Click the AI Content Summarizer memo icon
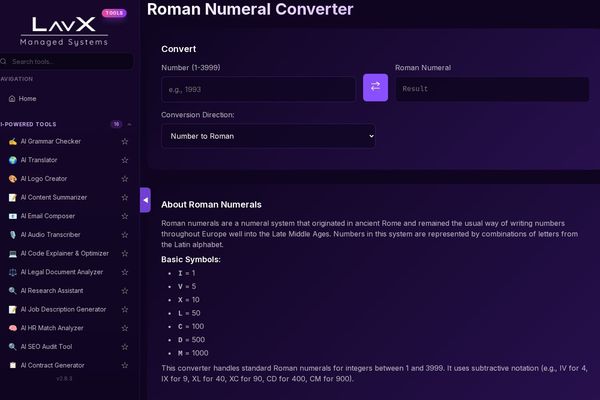The image size is (600, 400). tap(13, 198)
